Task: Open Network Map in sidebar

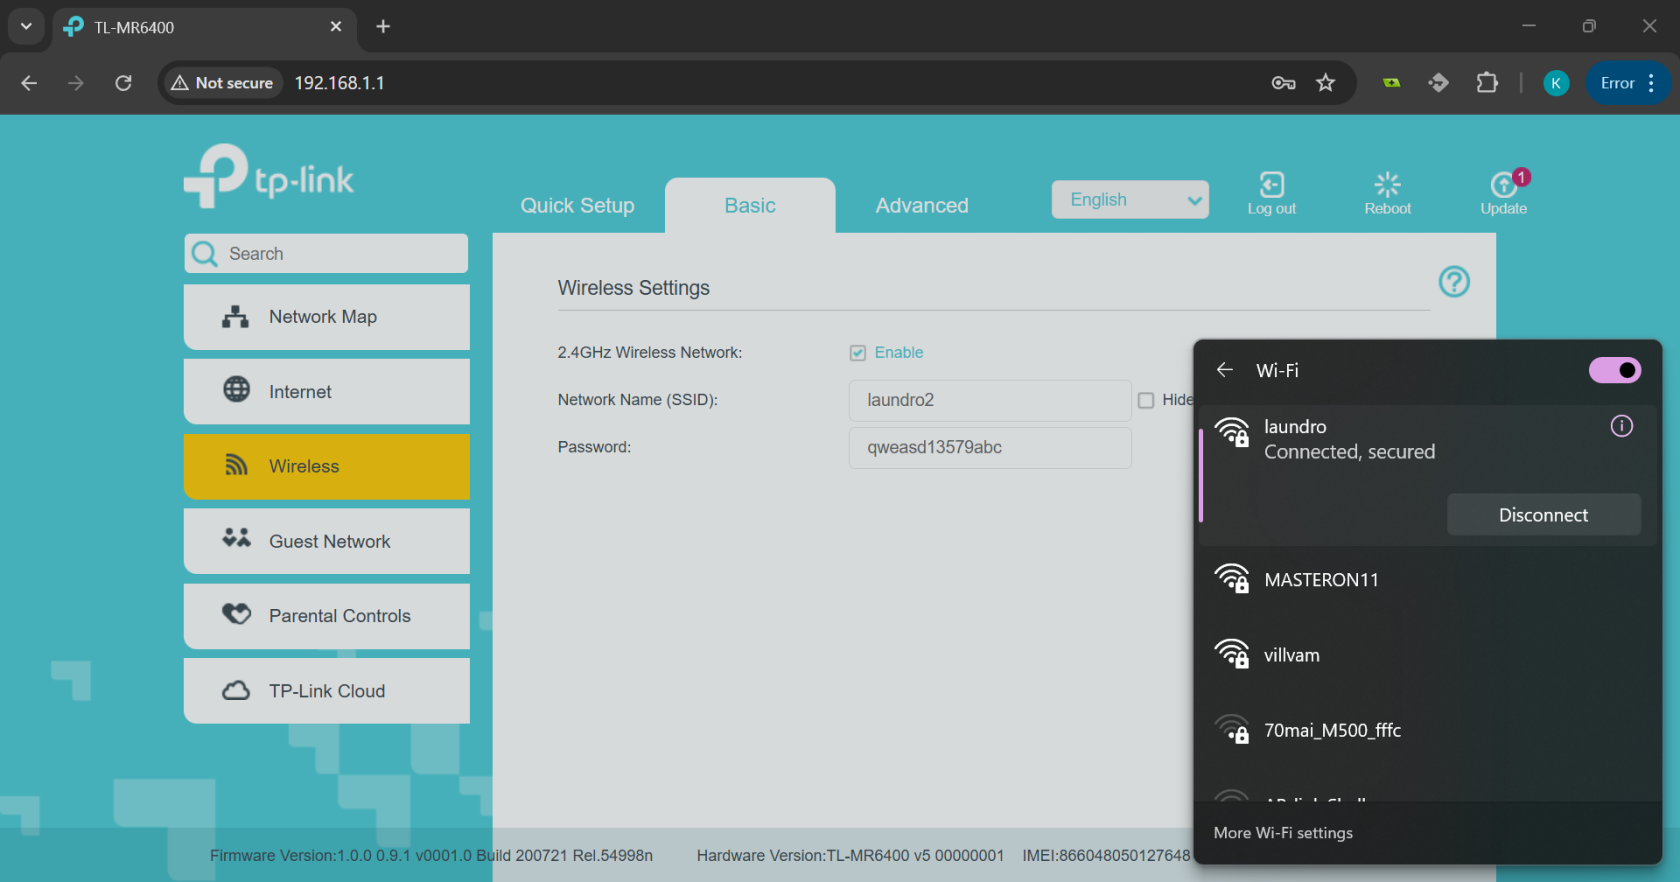Action: pos(327,317)
